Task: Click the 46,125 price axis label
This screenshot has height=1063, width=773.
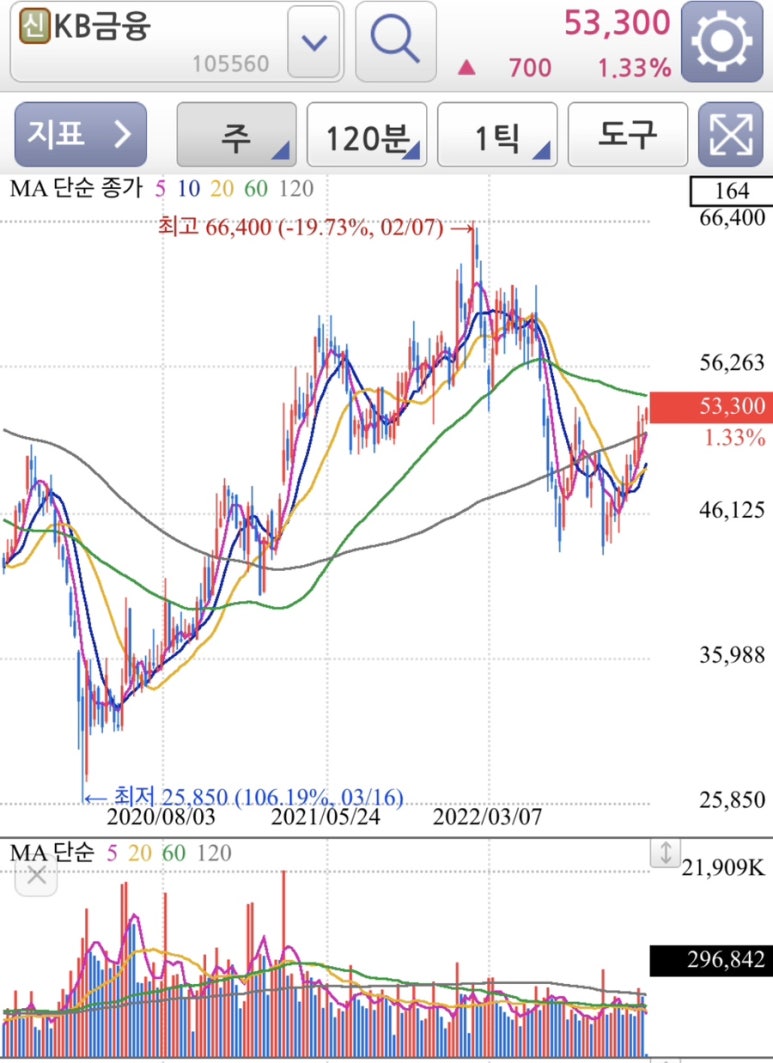Action: tap(732, 509)
